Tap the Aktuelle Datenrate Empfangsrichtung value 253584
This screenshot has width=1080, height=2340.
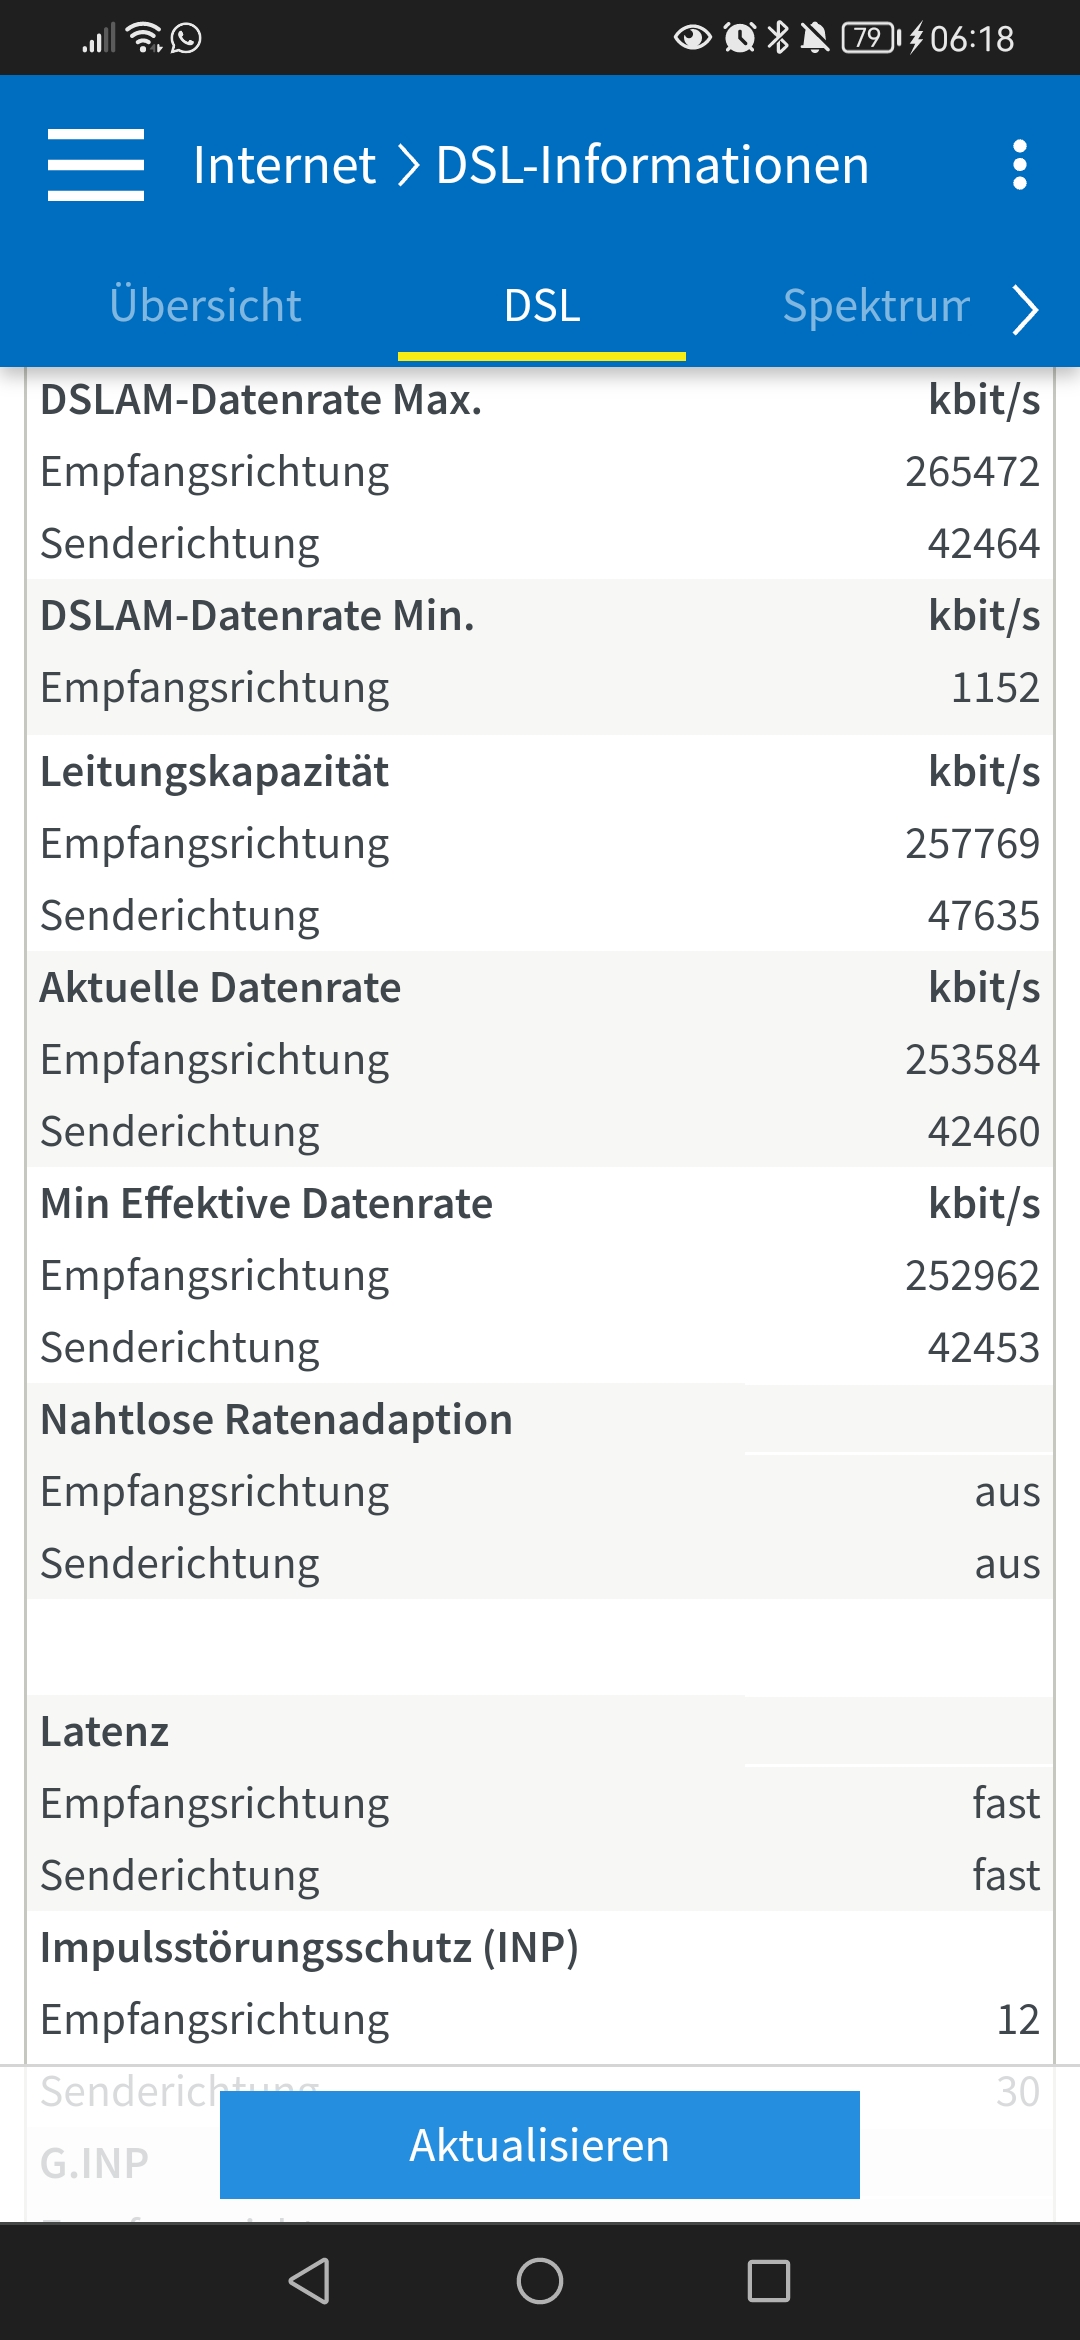tap(972, 1060)
